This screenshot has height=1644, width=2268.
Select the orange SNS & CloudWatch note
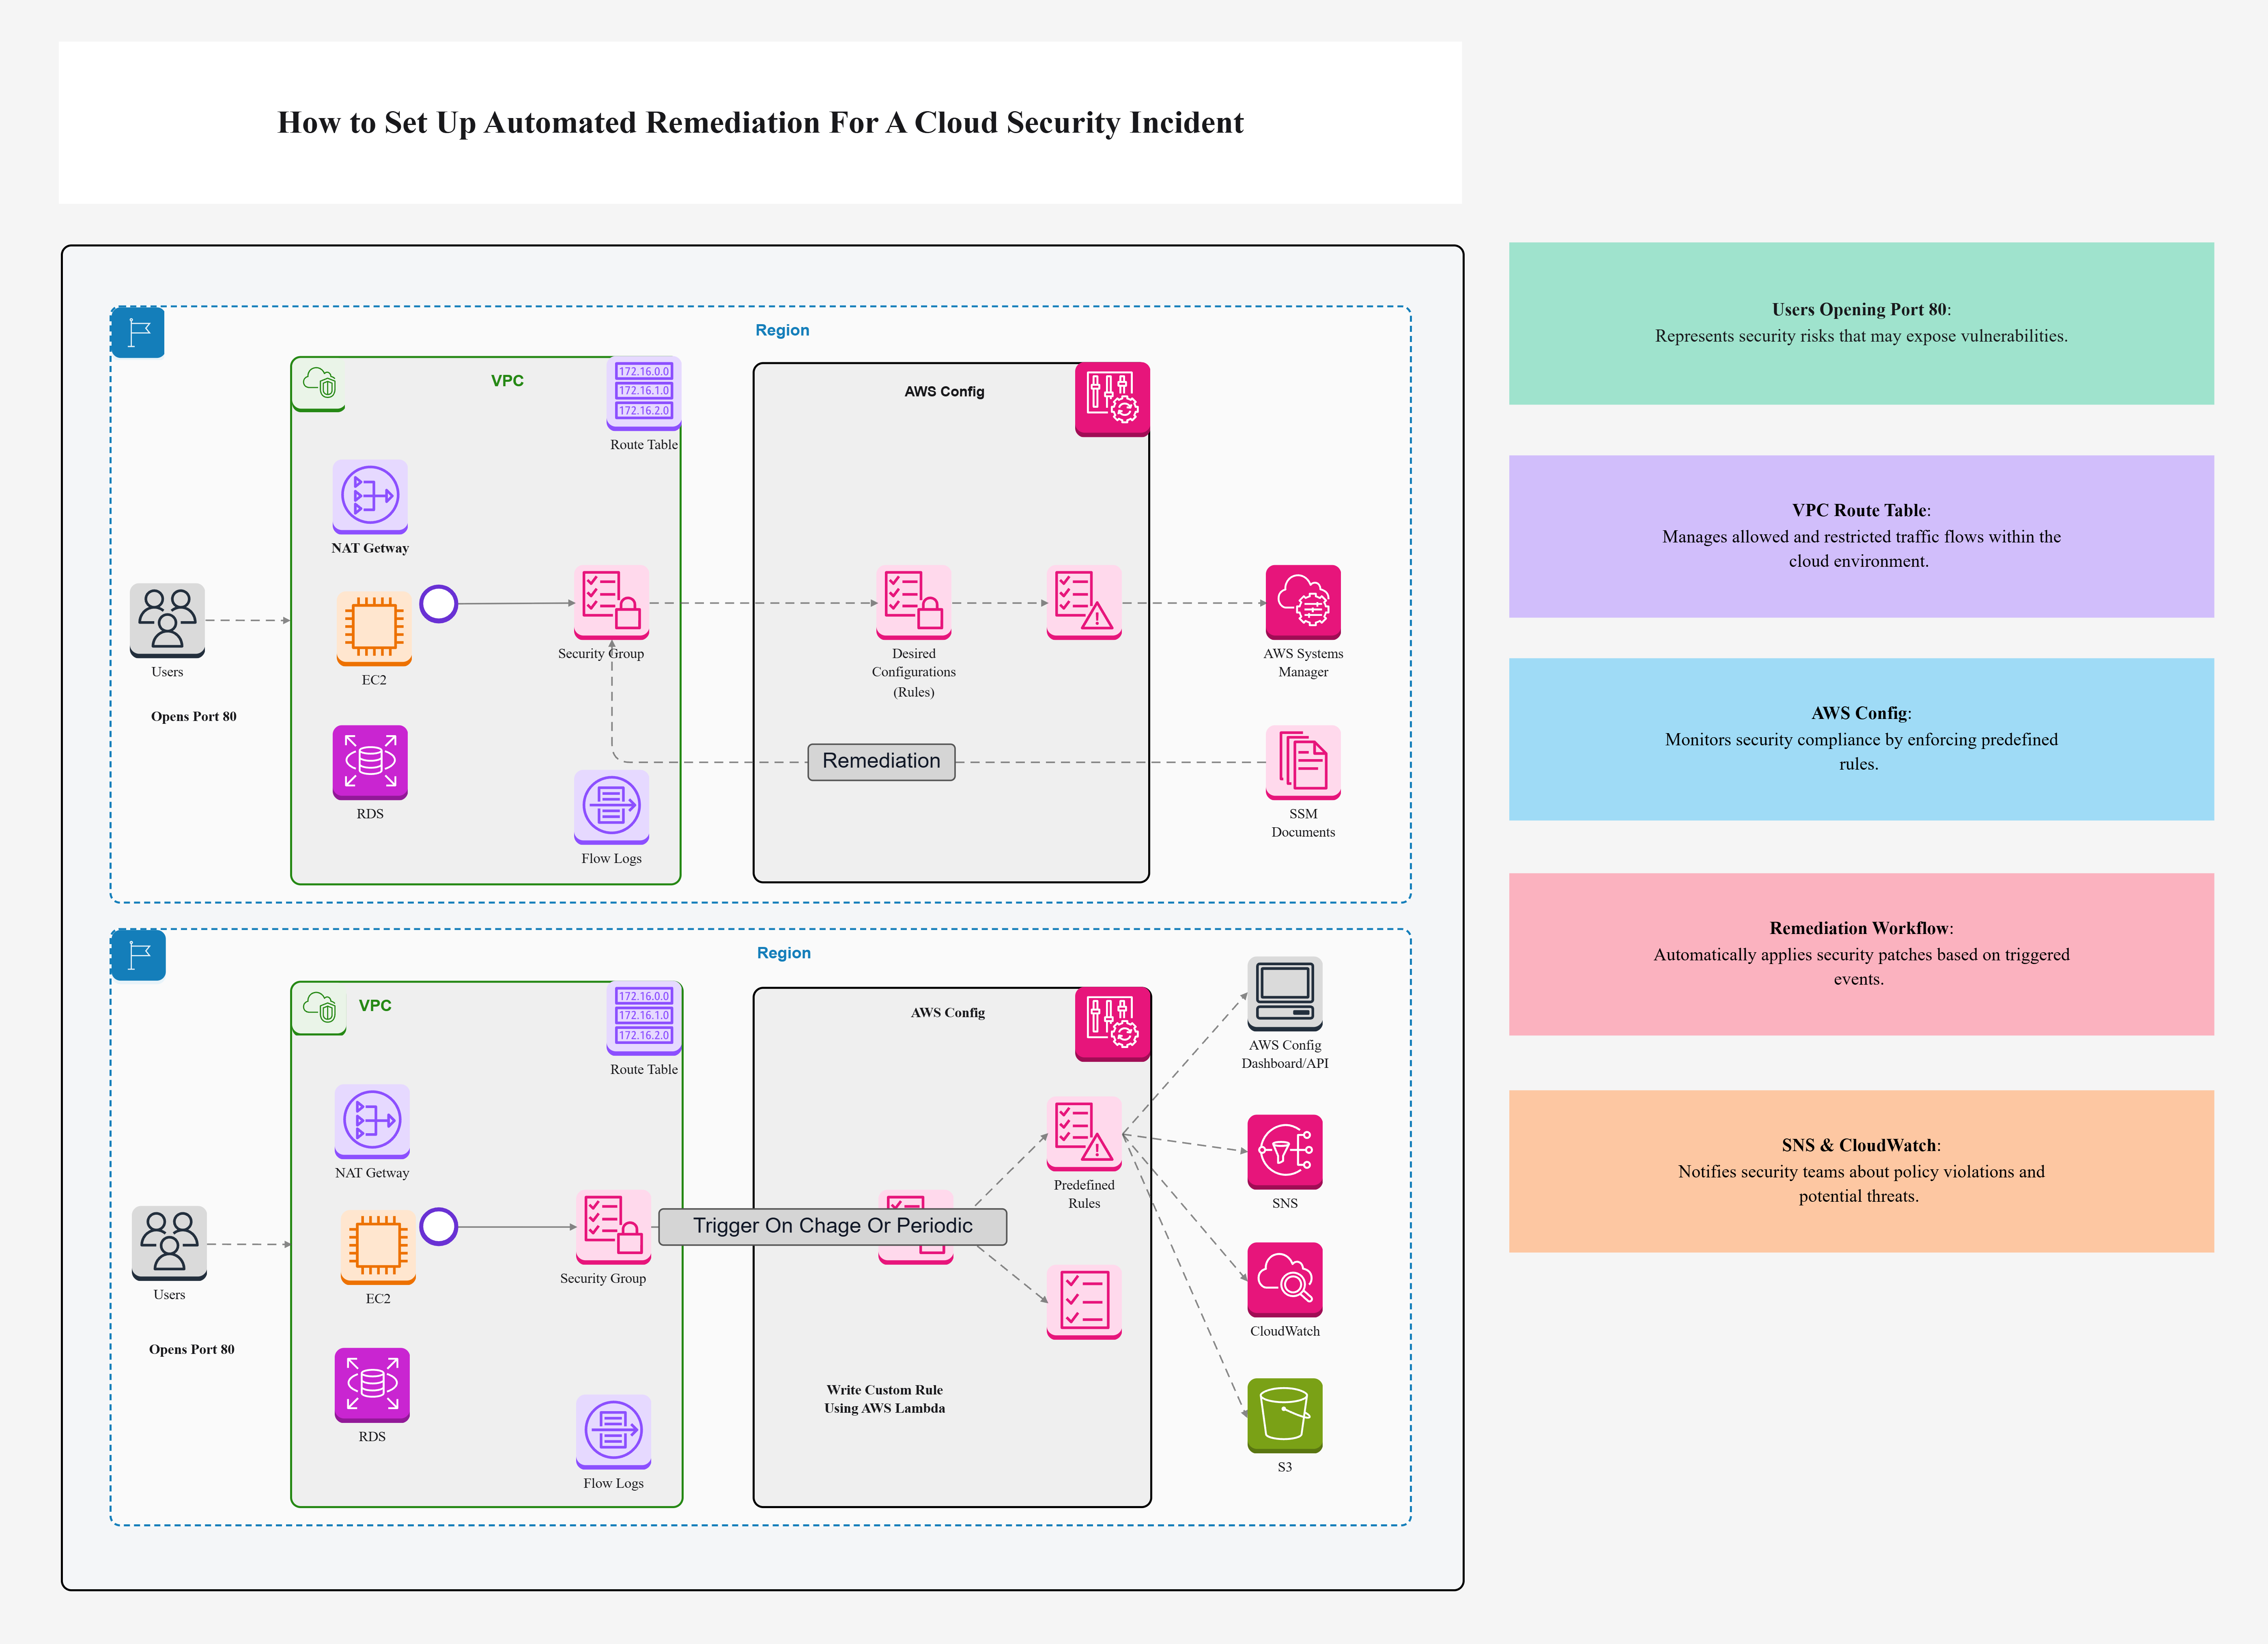click(x=1861, y=1171)
